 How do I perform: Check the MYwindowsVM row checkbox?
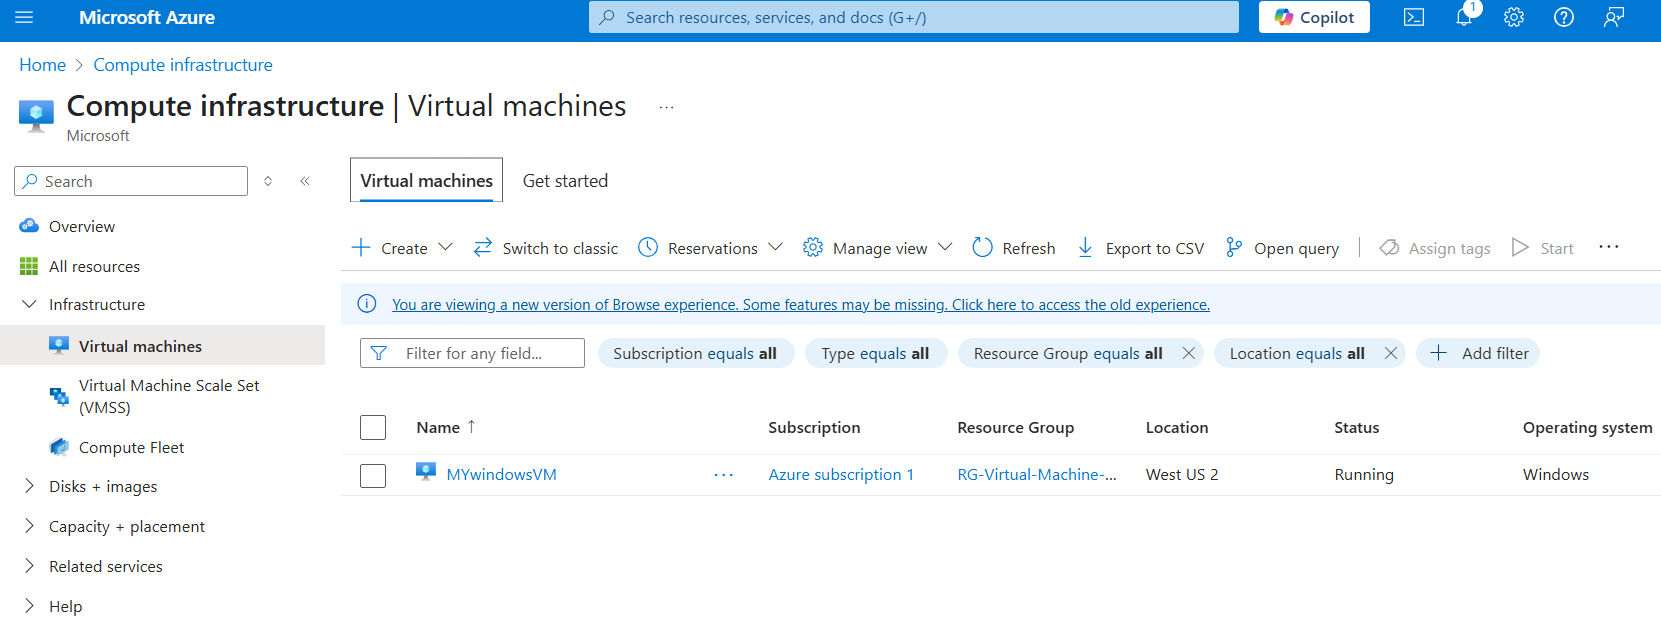(x=373, y=476)
